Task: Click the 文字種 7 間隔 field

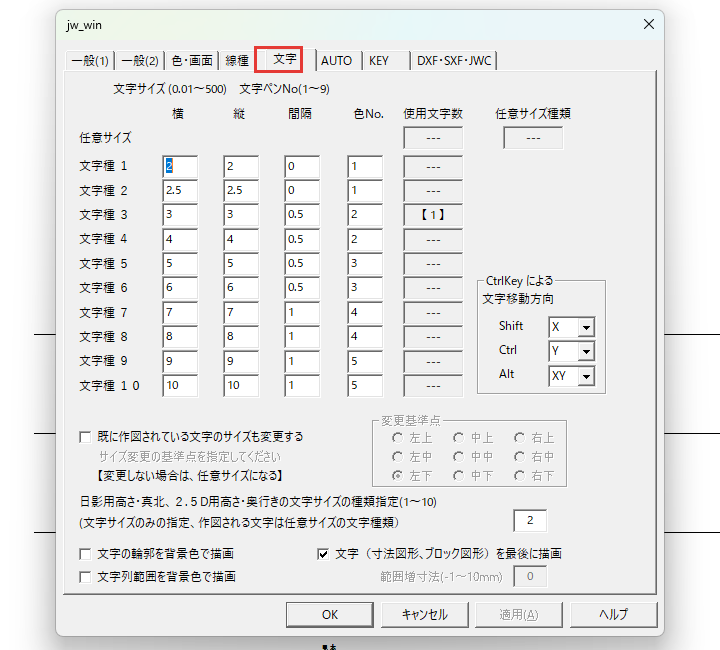Action: 302,313
